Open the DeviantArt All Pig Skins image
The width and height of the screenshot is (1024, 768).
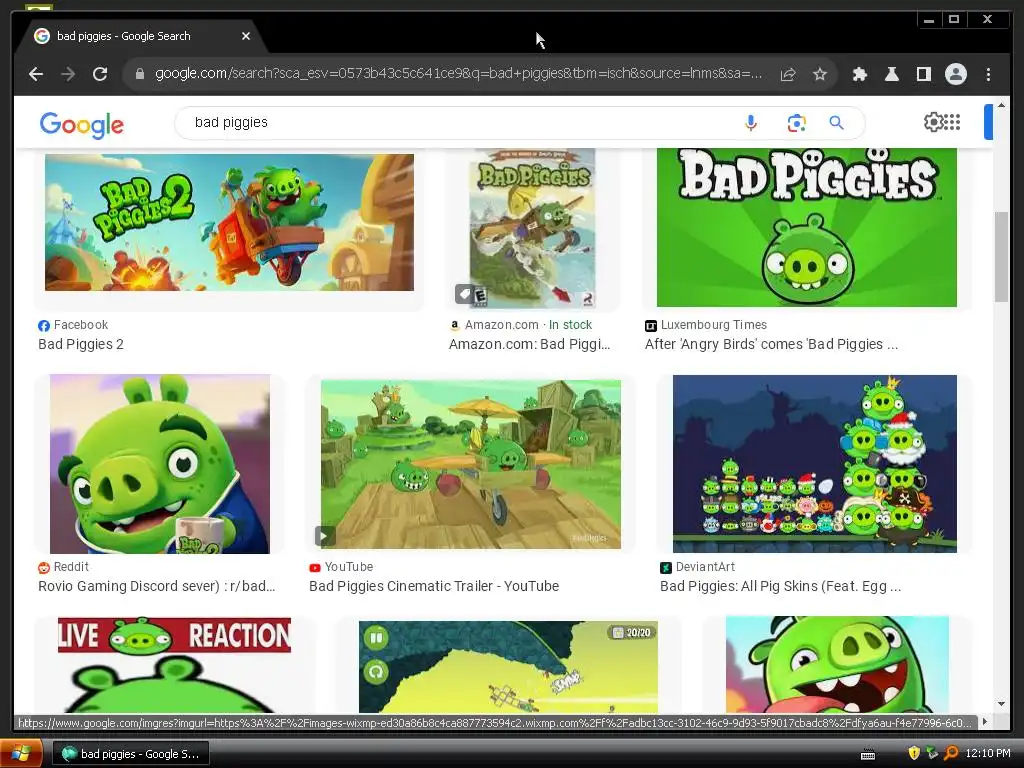point(815,464)
